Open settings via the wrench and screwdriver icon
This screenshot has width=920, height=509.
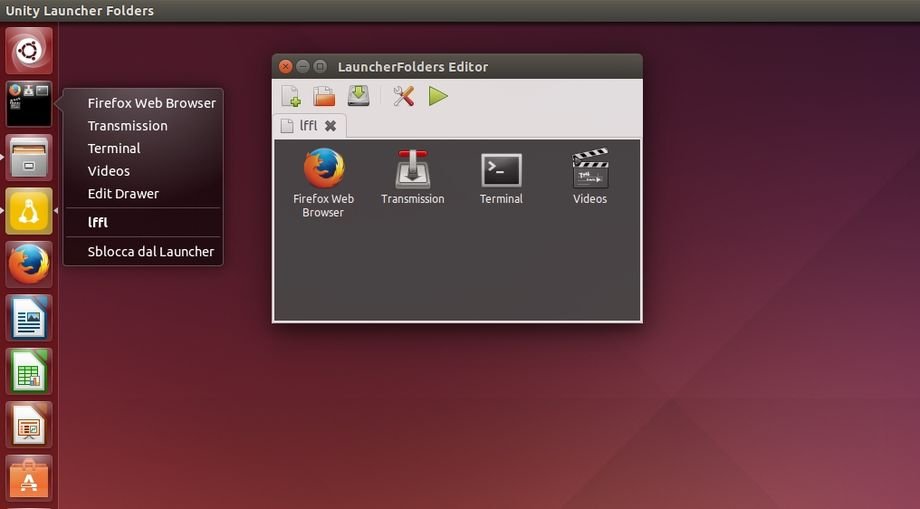coord(403,96)
